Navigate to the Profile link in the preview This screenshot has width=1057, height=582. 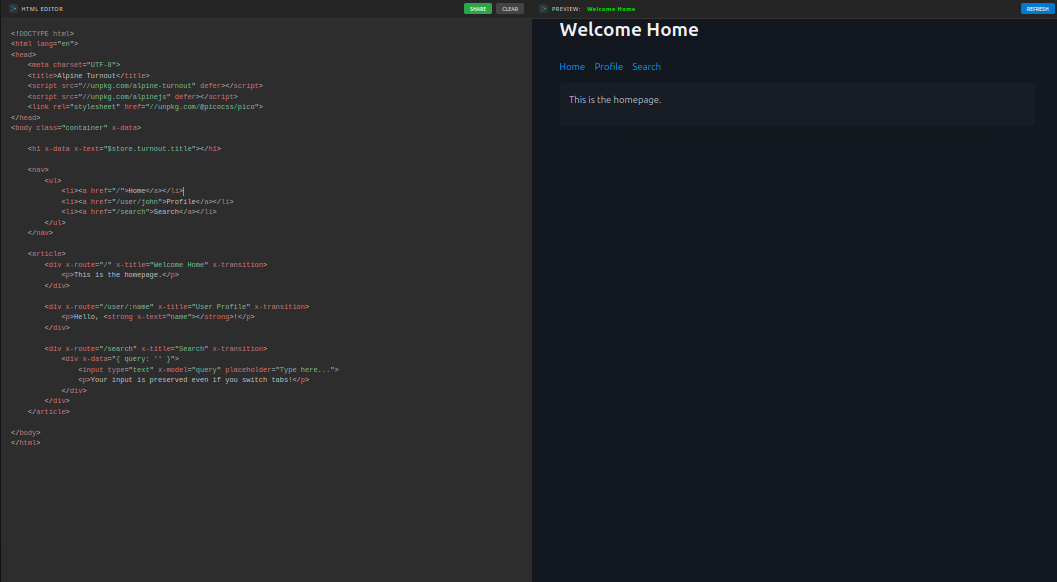(608, 67)
